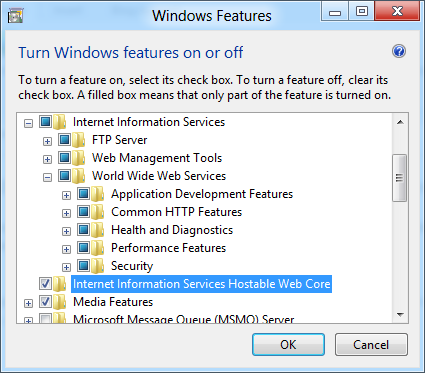The width and height of the screenshot is (425, 373).
Task: Select Application Development Features label
Action: pyautogui.click(x=202, y=194)
